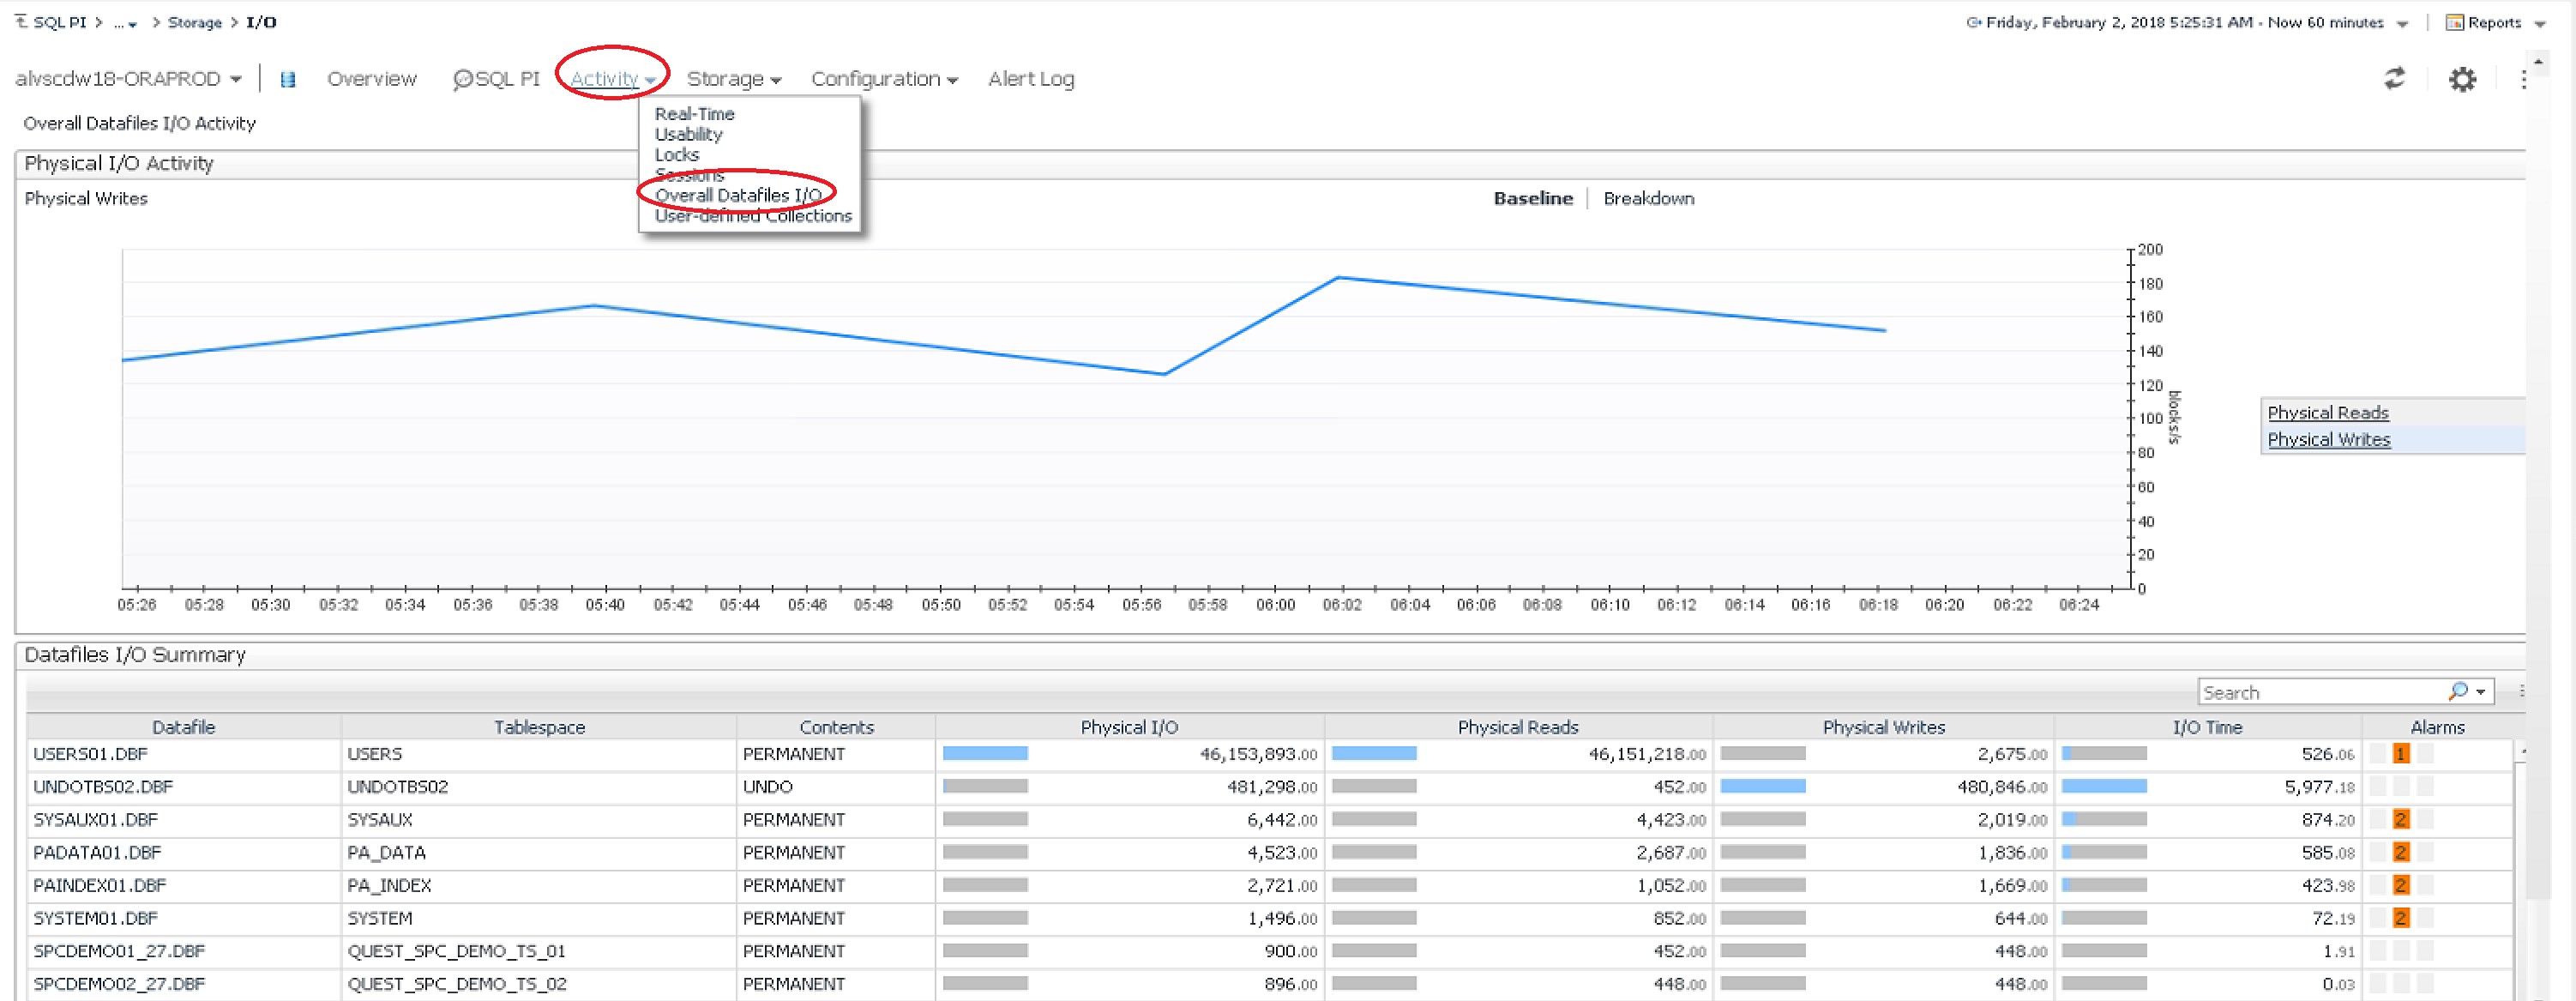Click the refresh arrows icon in the toolbar
Viewport: 2576px width, 1001px height.
[x=2394, y=78]
